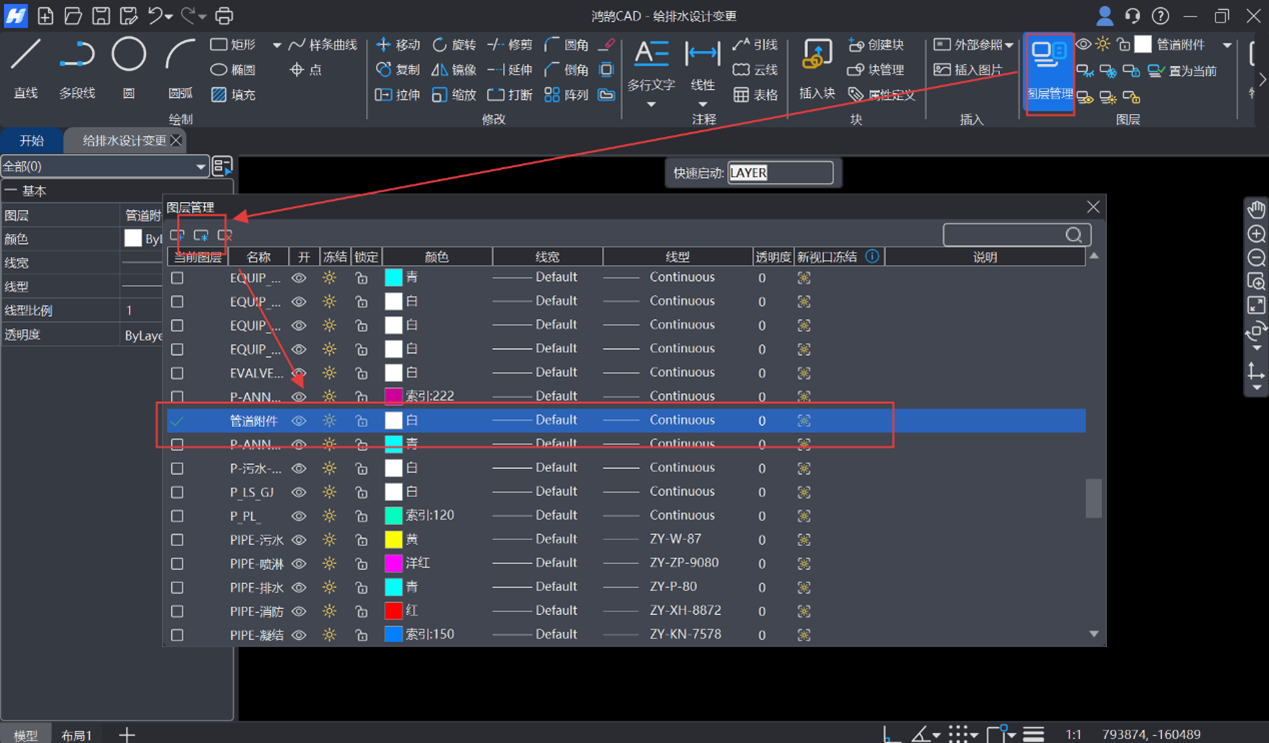Click the 填充 hatch fill tool

click(x=233, y=95)
